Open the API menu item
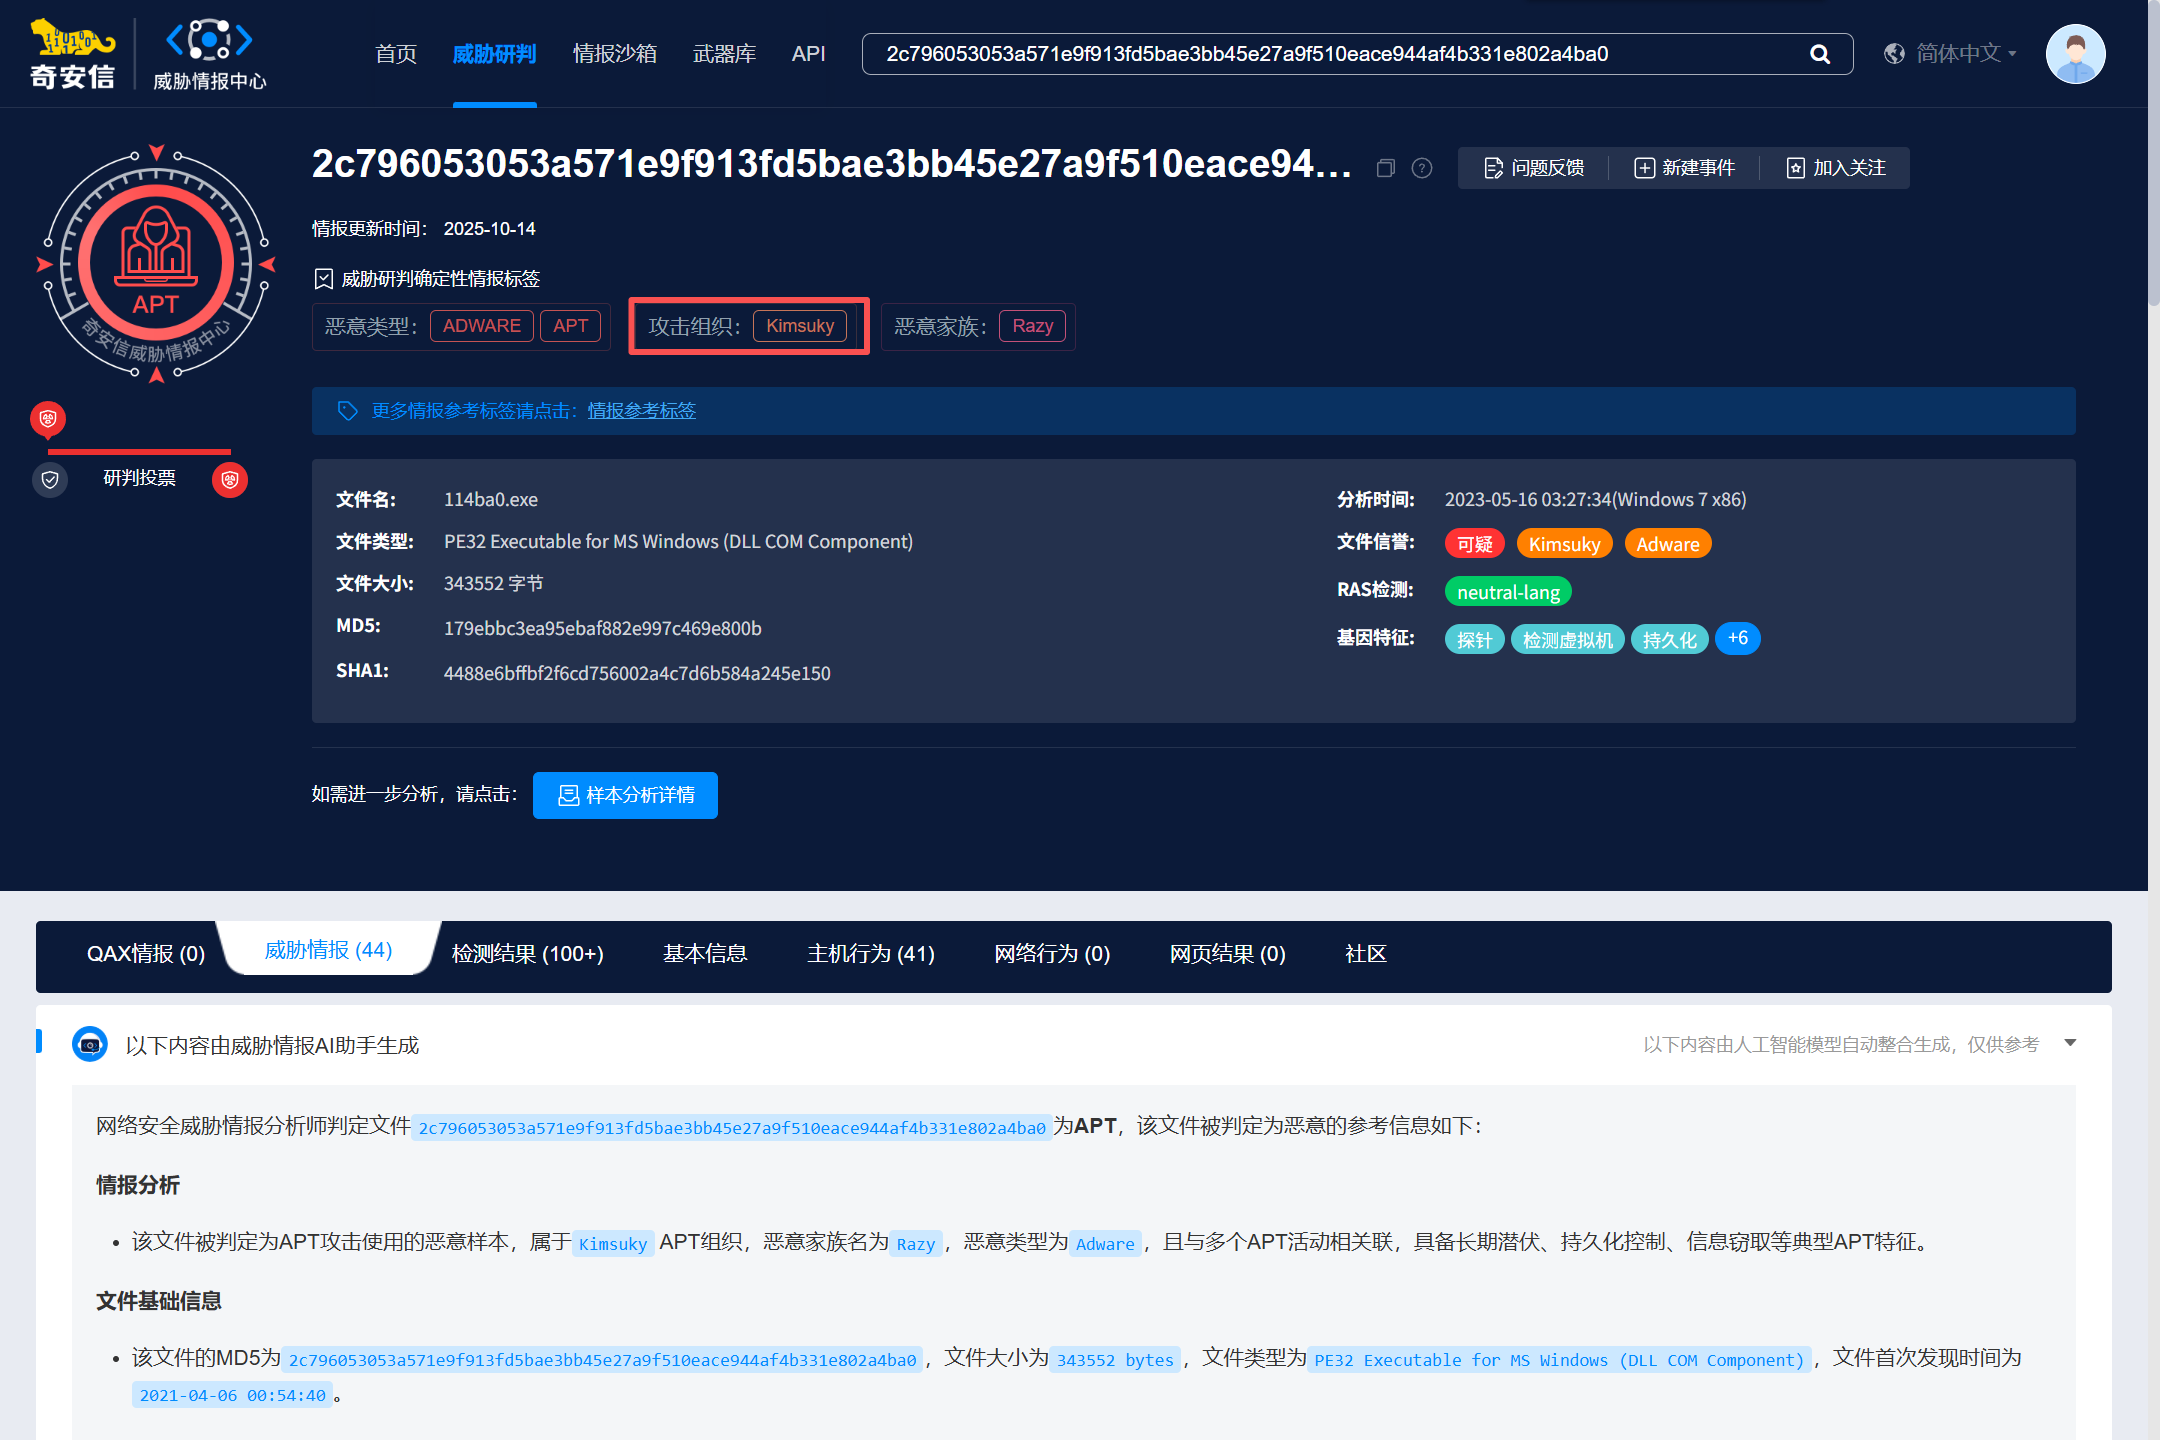Viewport: 2160px width, 1440px height. pyautogui.click(x=809, y=54)
